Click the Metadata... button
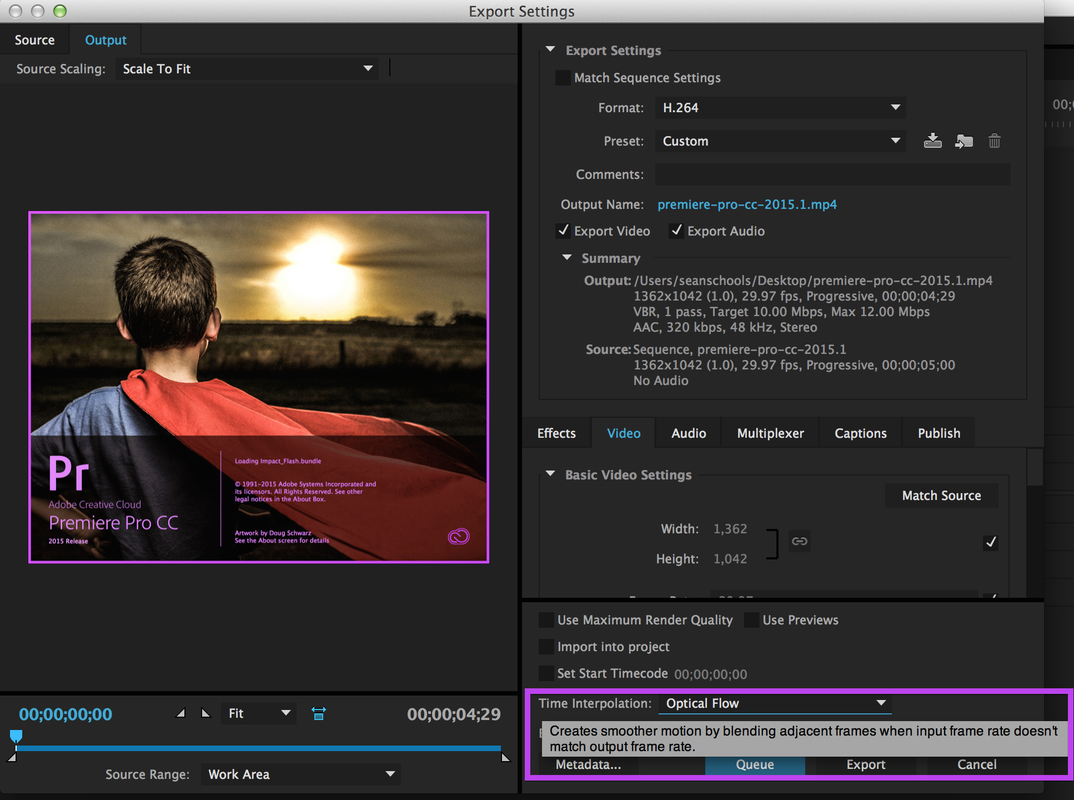Screen dimensions: 1074x800 tap(588, 764)
